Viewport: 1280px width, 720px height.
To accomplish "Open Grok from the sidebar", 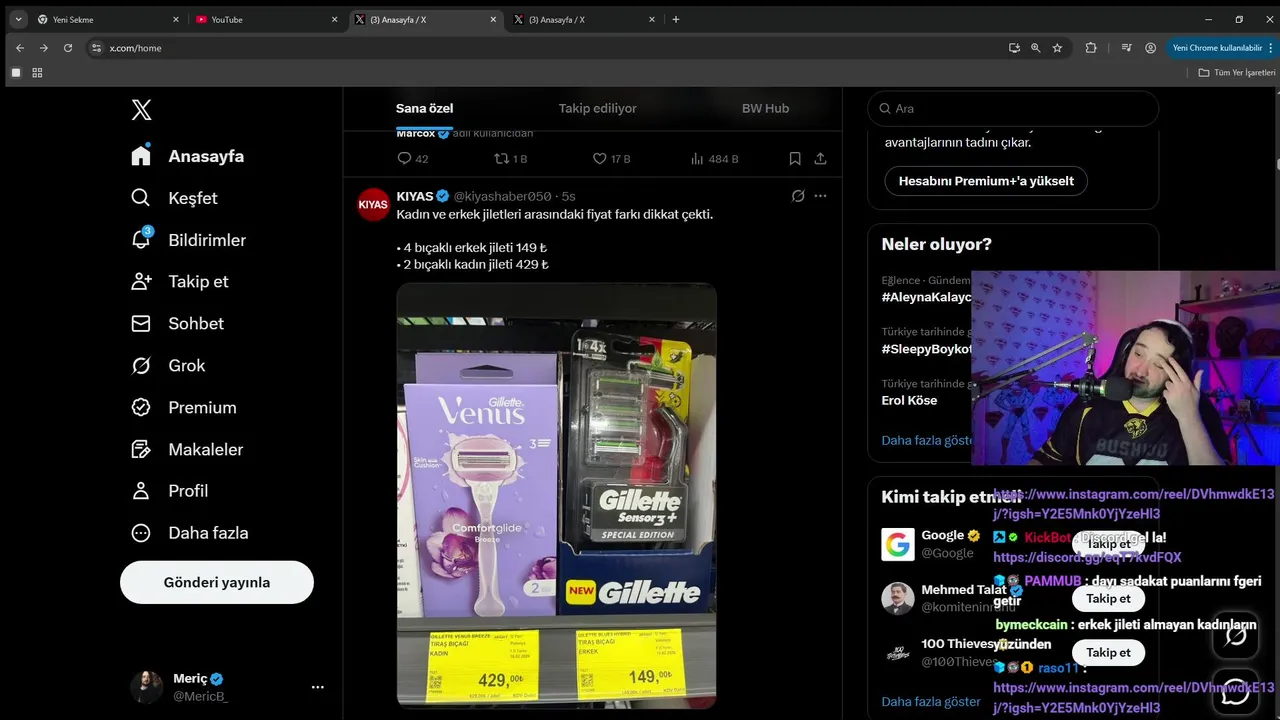I will 169,365.
